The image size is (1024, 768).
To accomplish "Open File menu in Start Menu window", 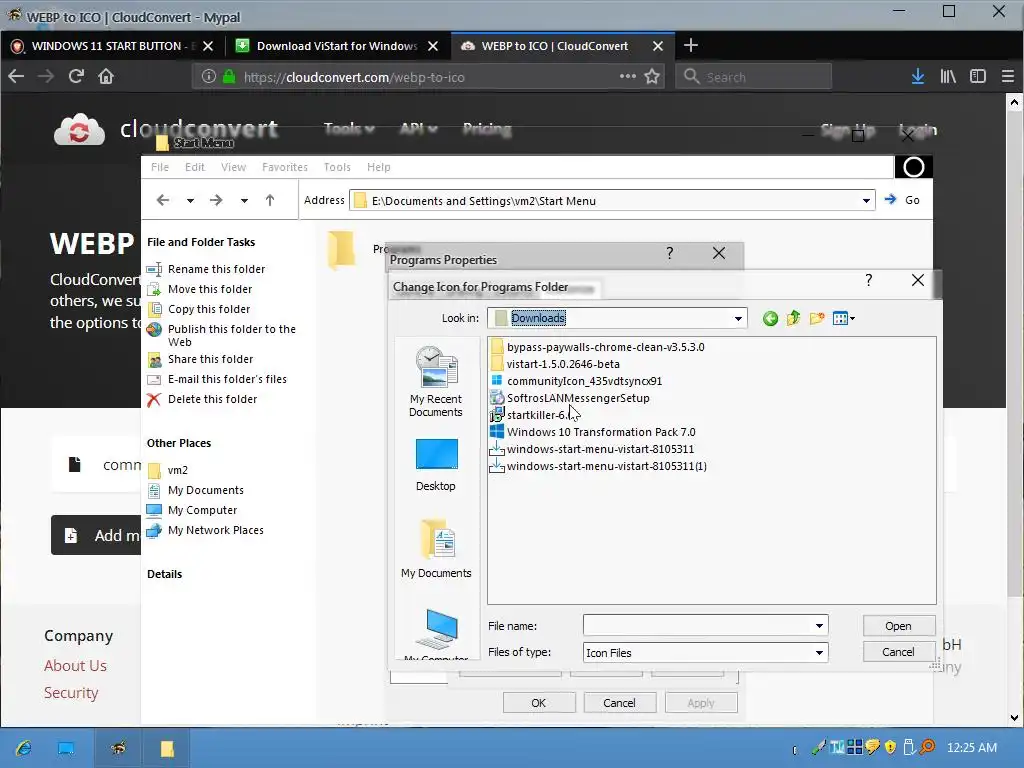I will (160, 167).
